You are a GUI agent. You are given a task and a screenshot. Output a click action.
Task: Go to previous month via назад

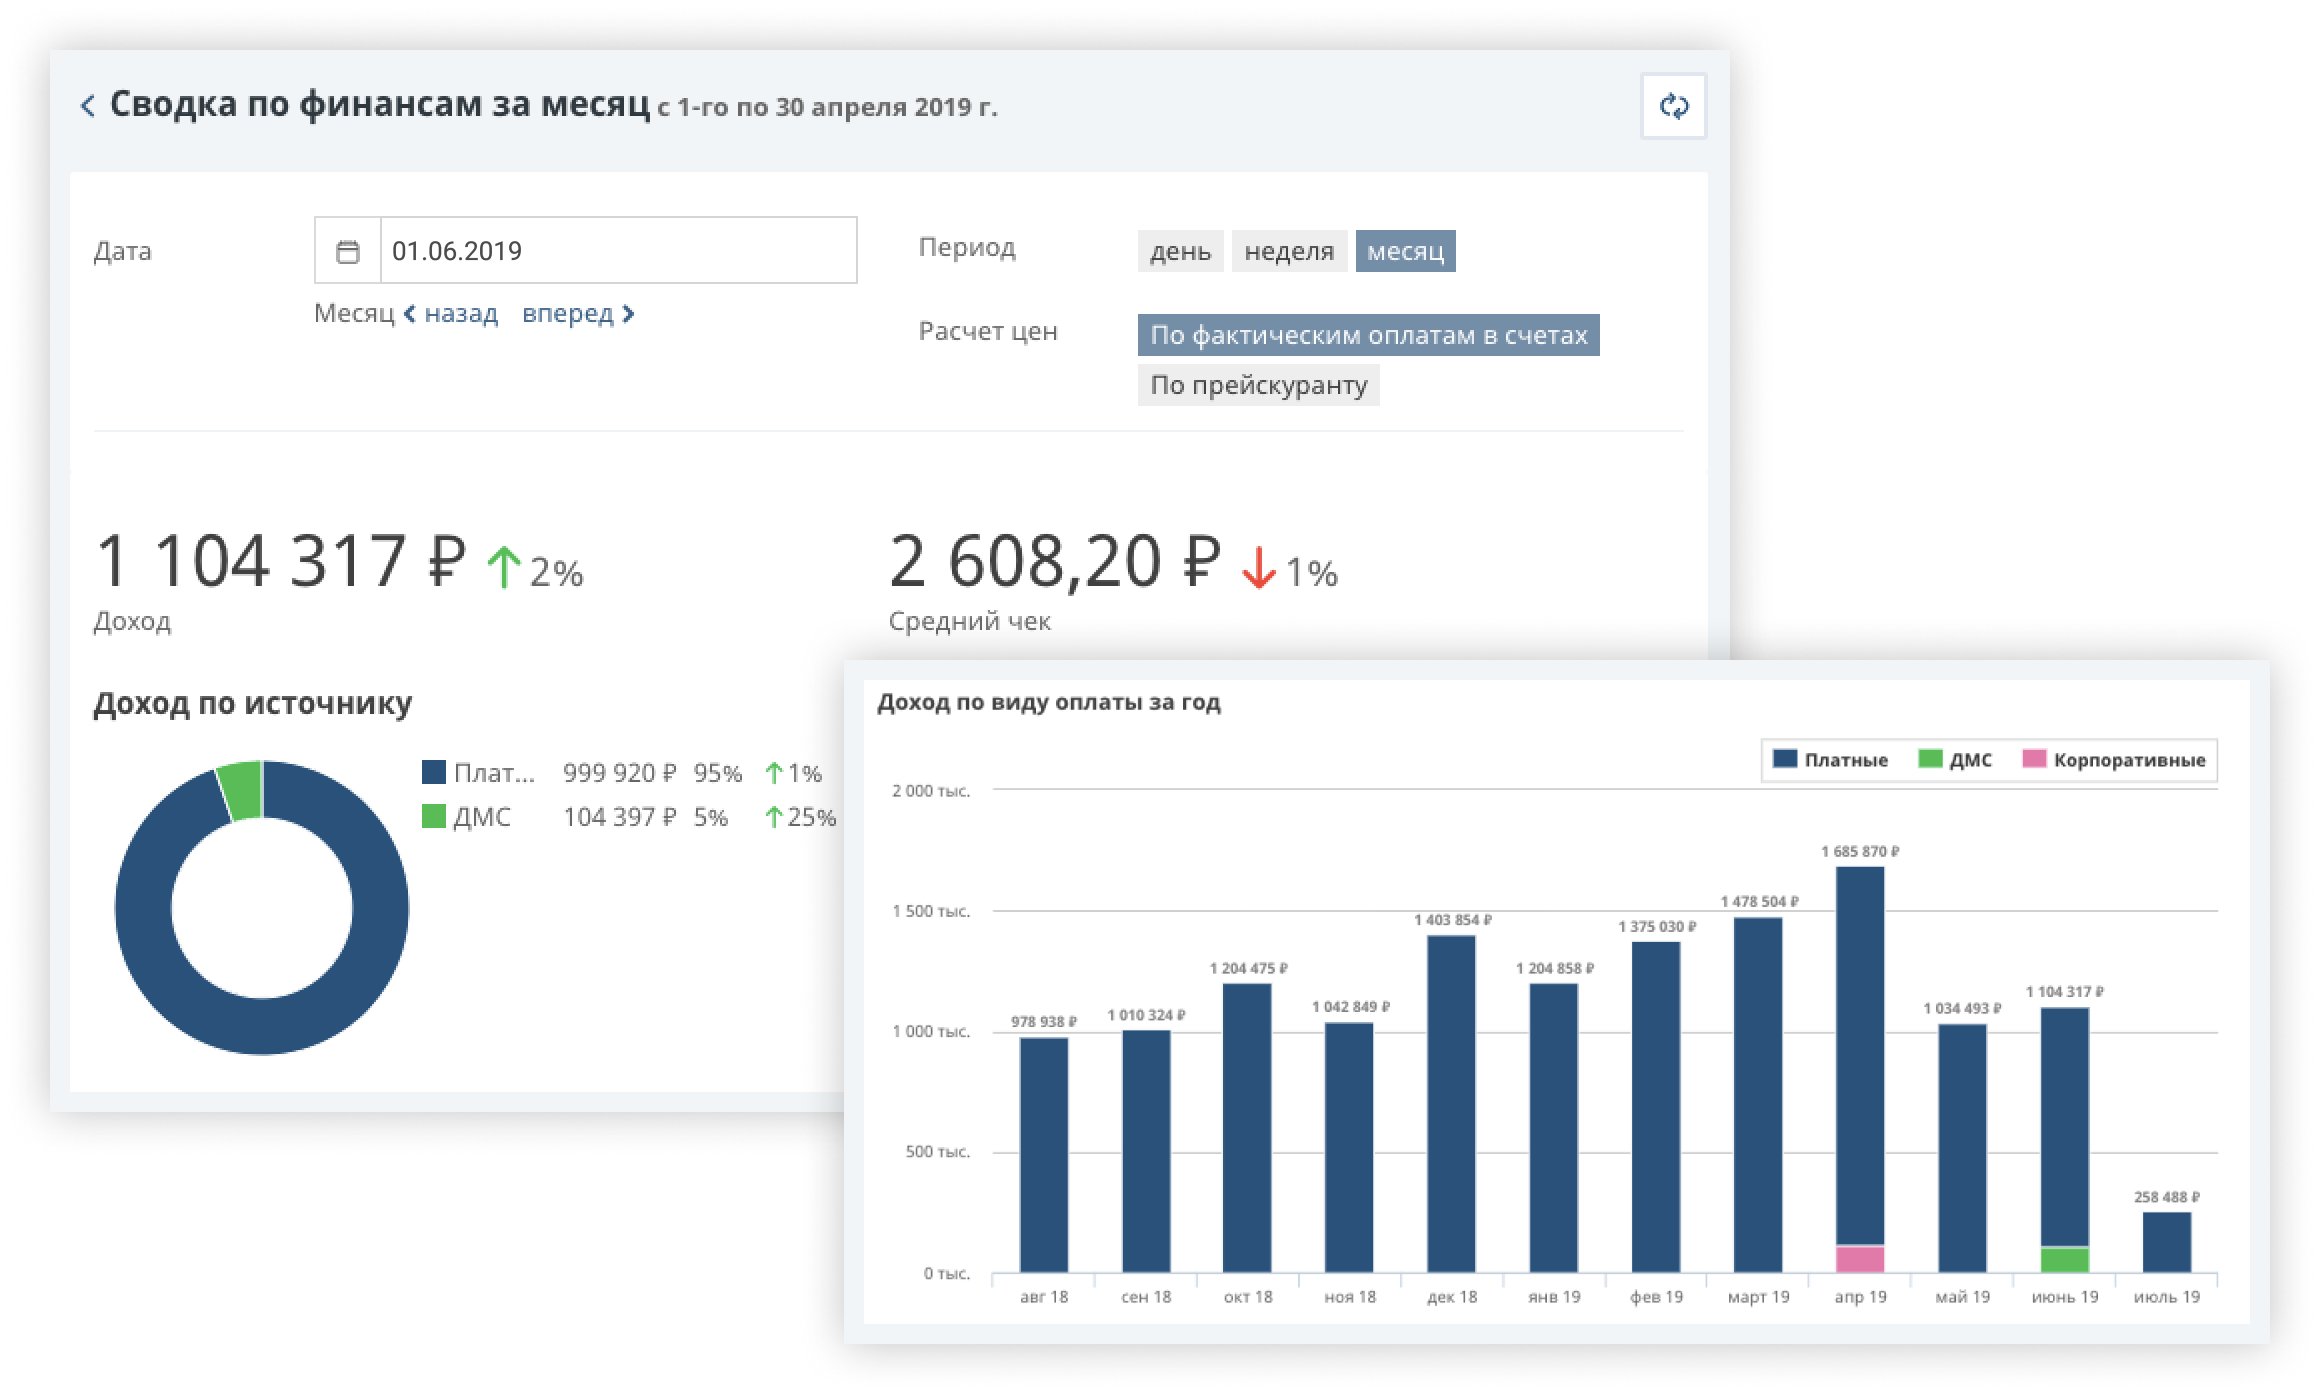point(451,314)
